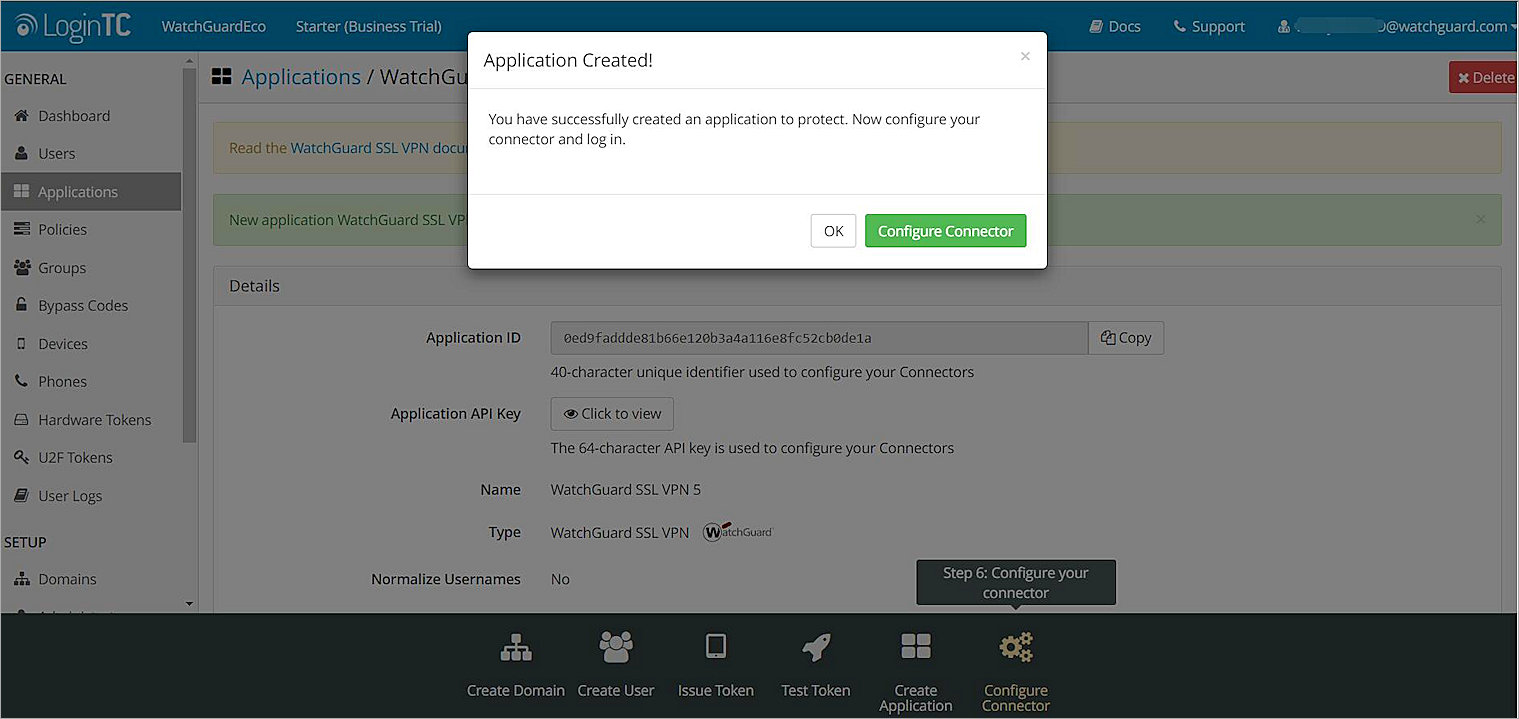Viewport: 1519px width, 719px height.
Task: Dismiss the new application notification
Action: click(x=1480, y=219)
